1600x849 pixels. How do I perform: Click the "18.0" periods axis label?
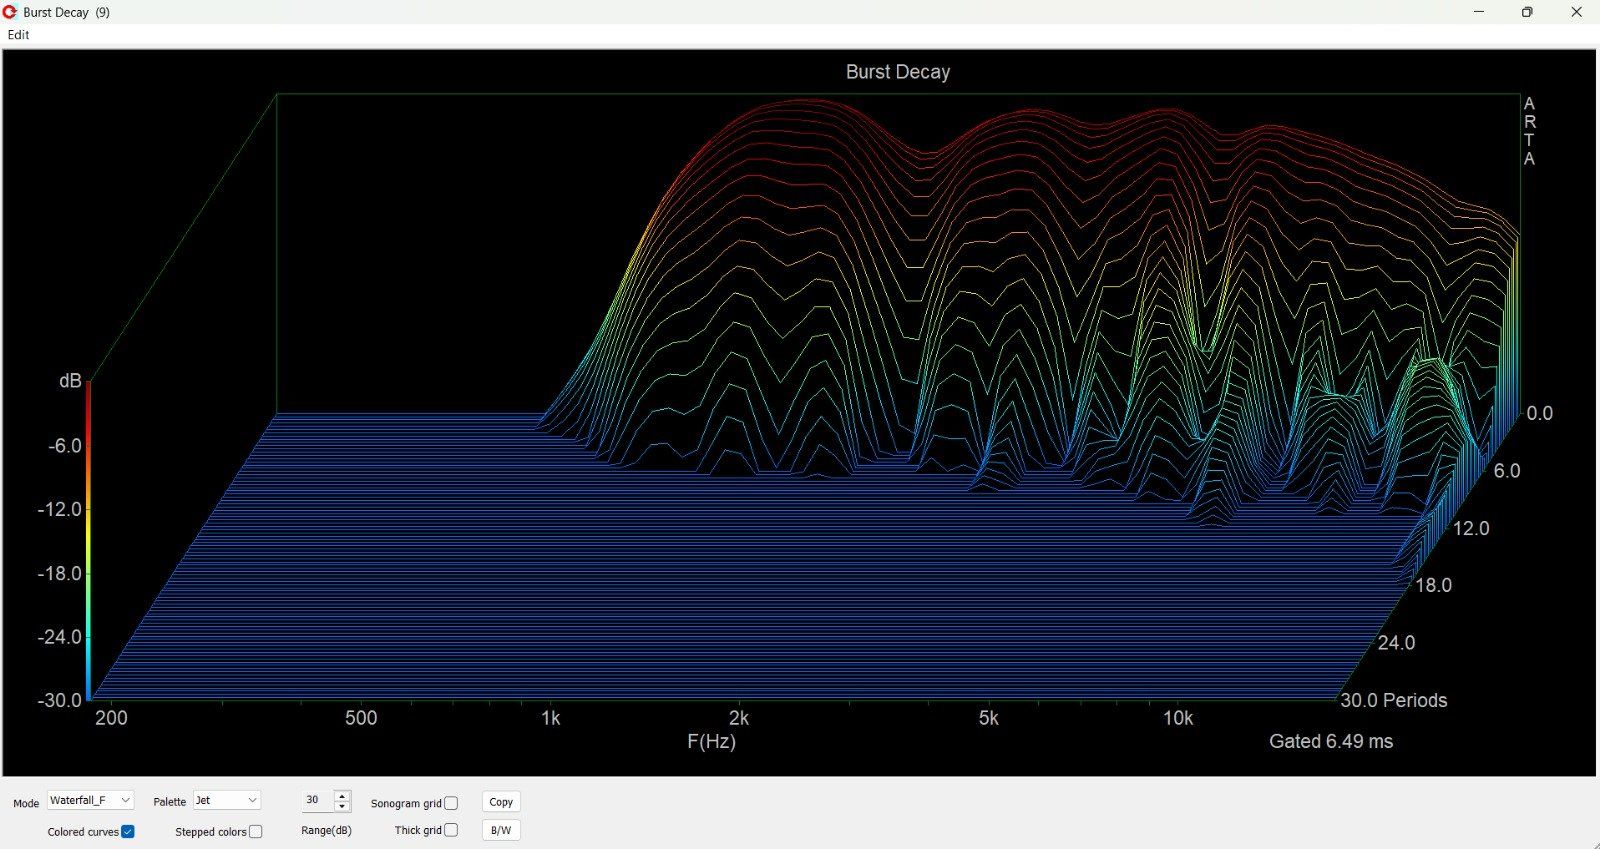[x=1434, y=585]
